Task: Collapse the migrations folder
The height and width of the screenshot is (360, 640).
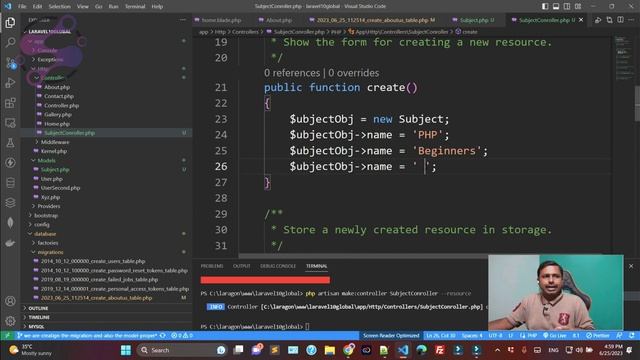Action: (50, 252)
